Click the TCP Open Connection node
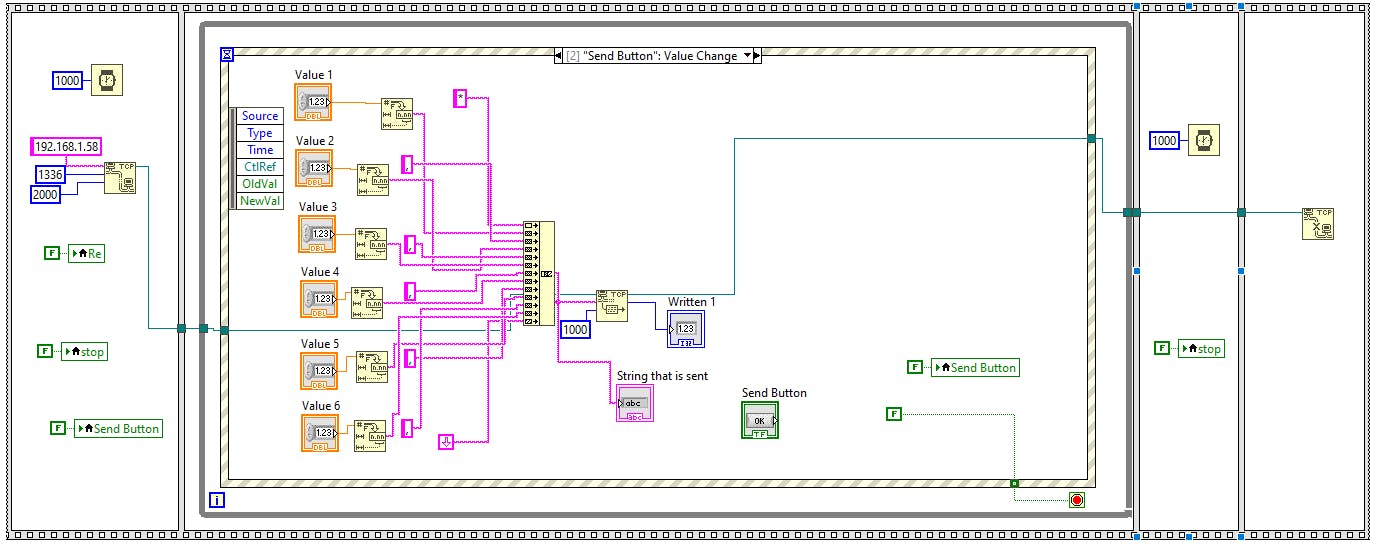The image size is (1377, 549). pyautogui.click(x=120, y=178)
